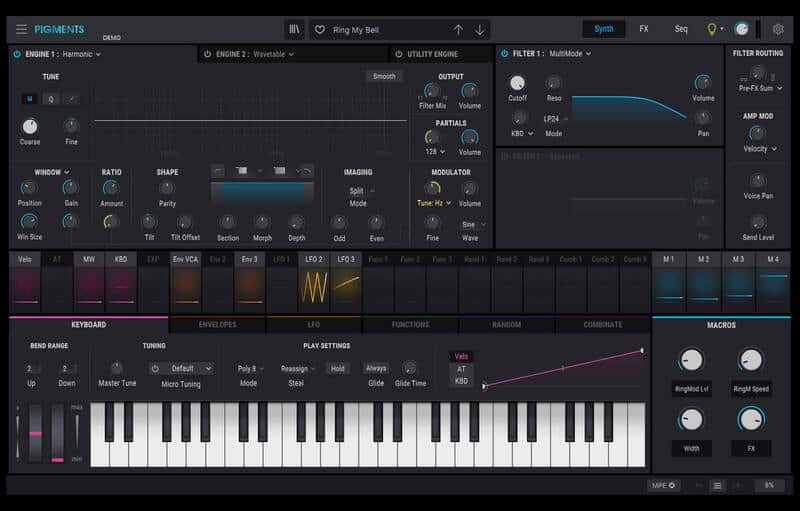Screen dimensions: 800x511
Task: Open the preset library browser icon
Action: tap(294, 30)
